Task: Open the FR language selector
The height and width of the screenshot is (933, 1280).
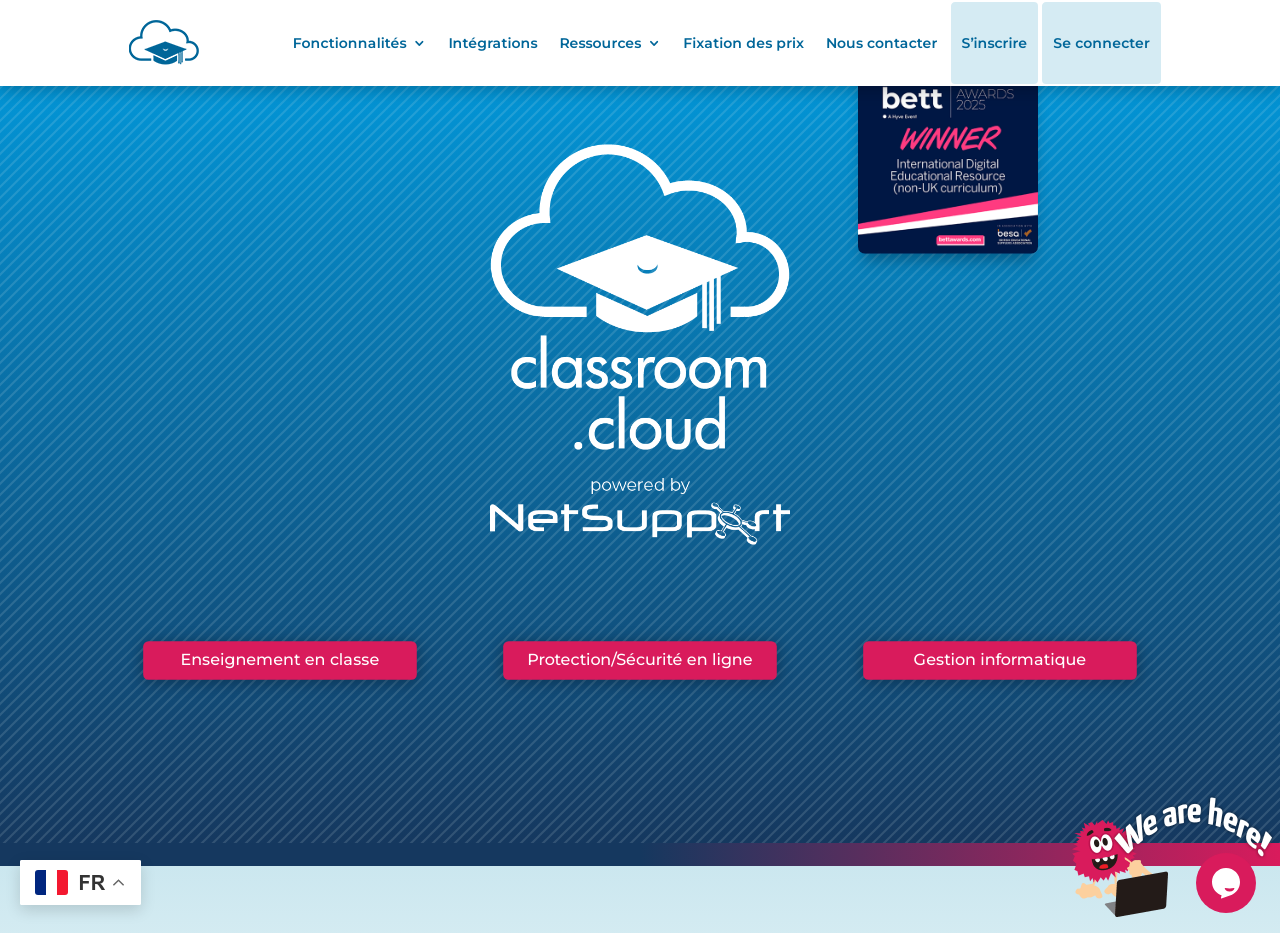Action: coord(80,883)
